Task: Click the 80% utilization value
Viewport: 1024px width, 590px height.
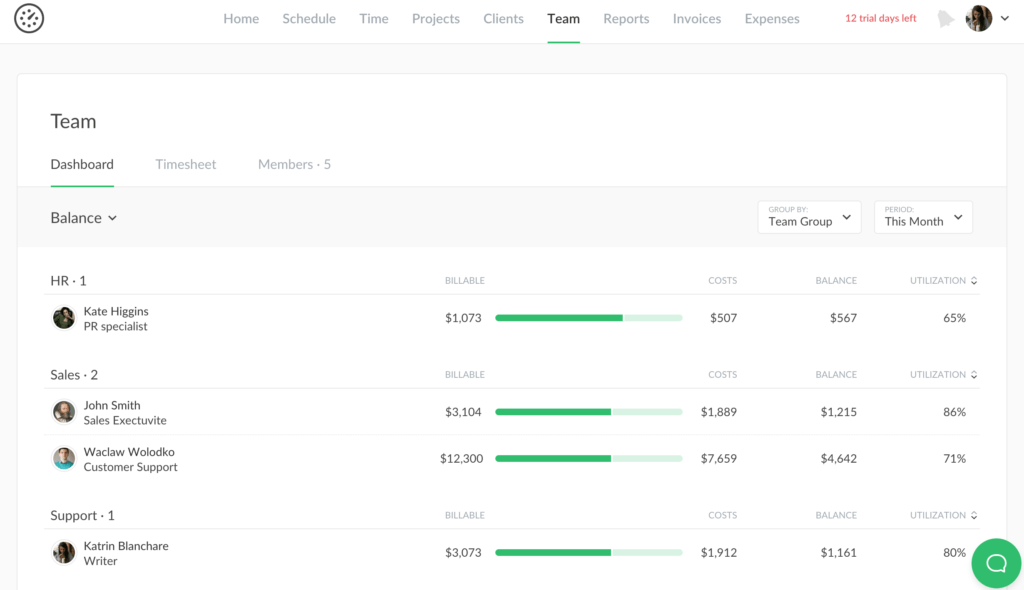Action: [x=954, y=553]
